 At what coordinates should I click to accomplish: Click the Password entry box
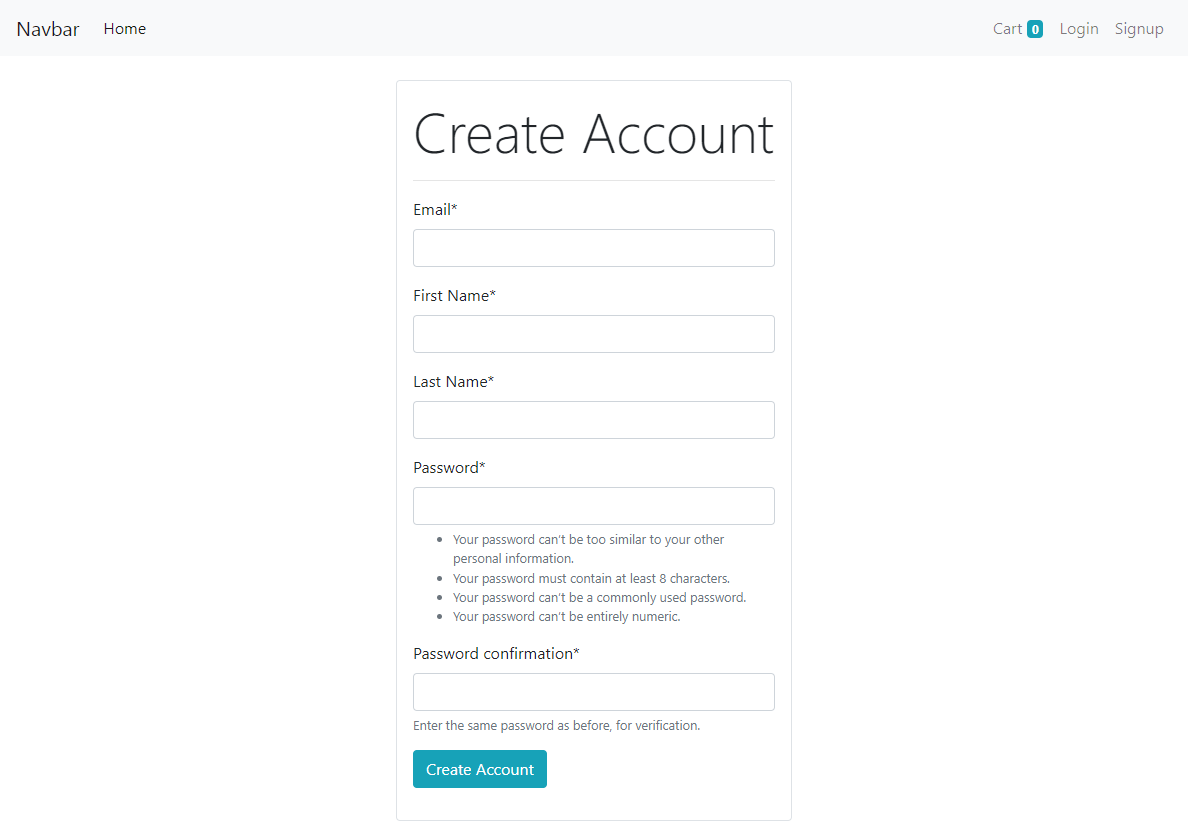pos(593,506)
